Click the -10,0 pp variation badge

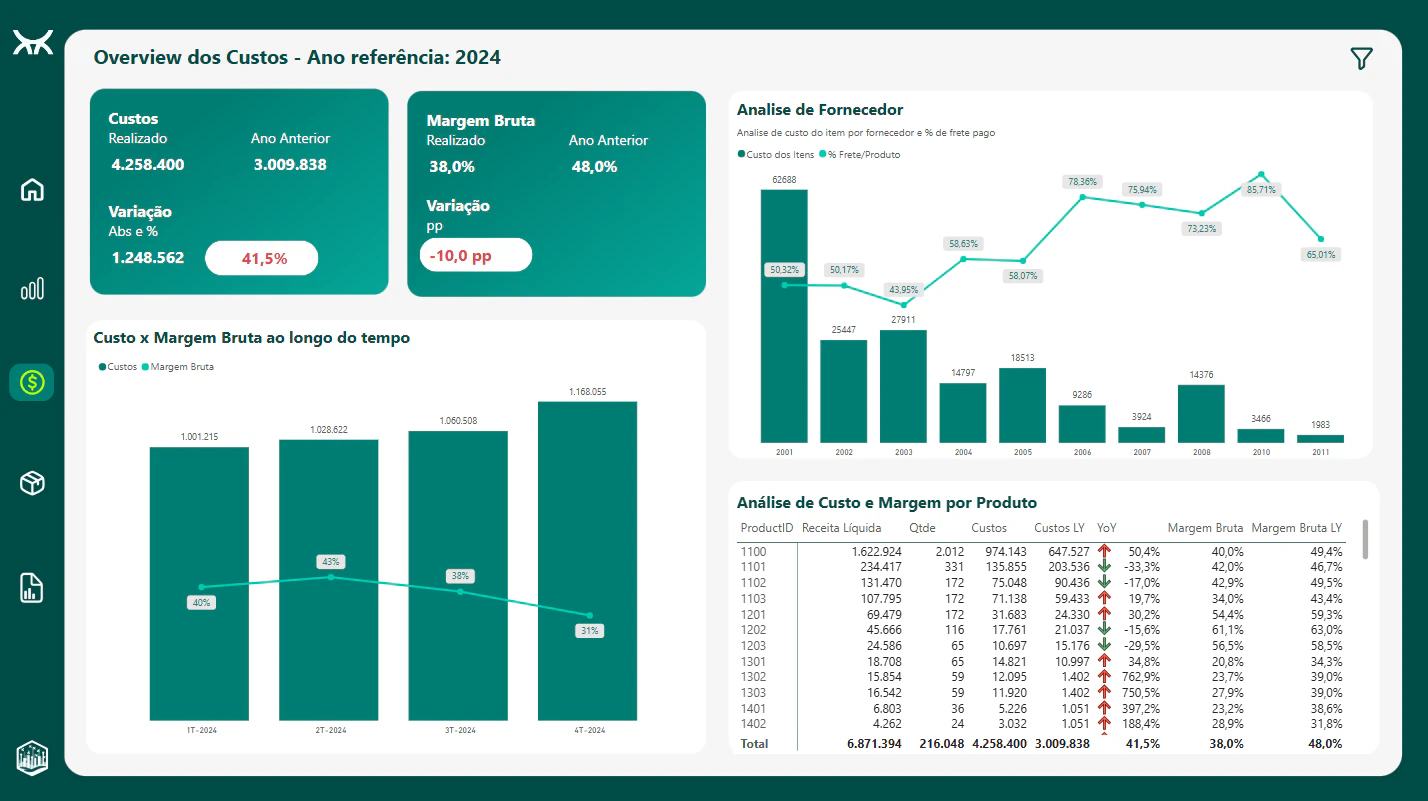click(x=476, y=255)
